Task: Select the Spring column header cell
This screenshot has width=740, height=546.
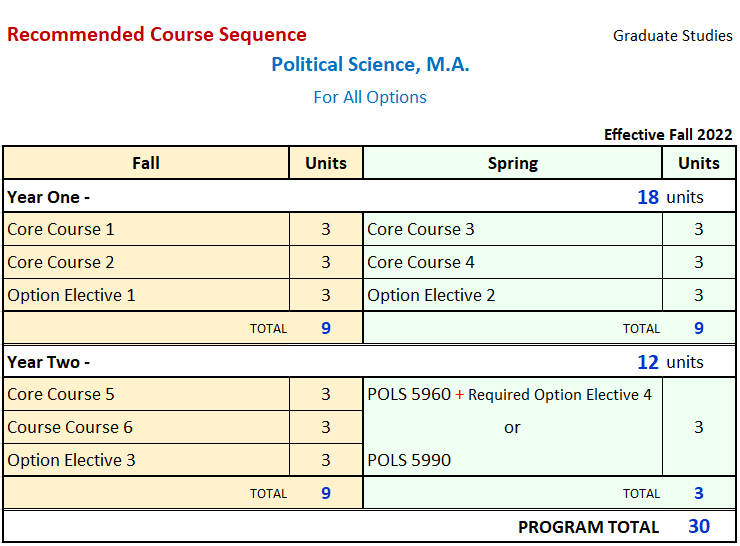Action: [512, 163]
